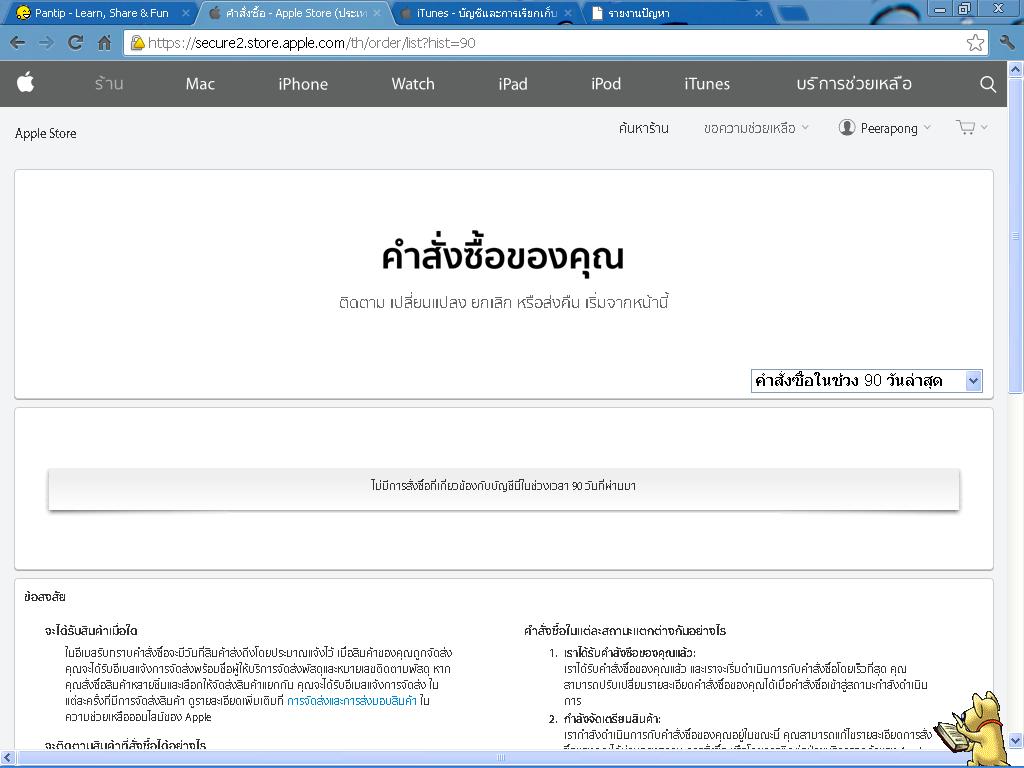The height and width of the screenshot is (768, 1024).
Task: Click the horizontal scrollbar left arrow
Action: [7, 758]
